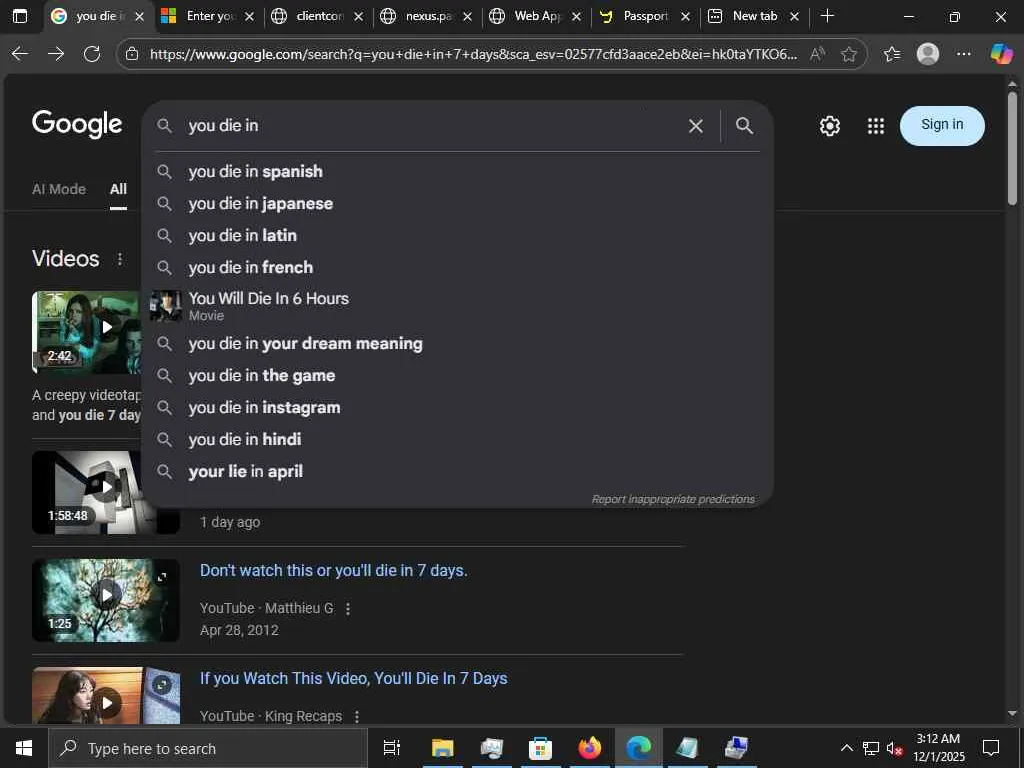
Task: Choose suggestion 'your lie in april'
Action: tap(458, 472)
